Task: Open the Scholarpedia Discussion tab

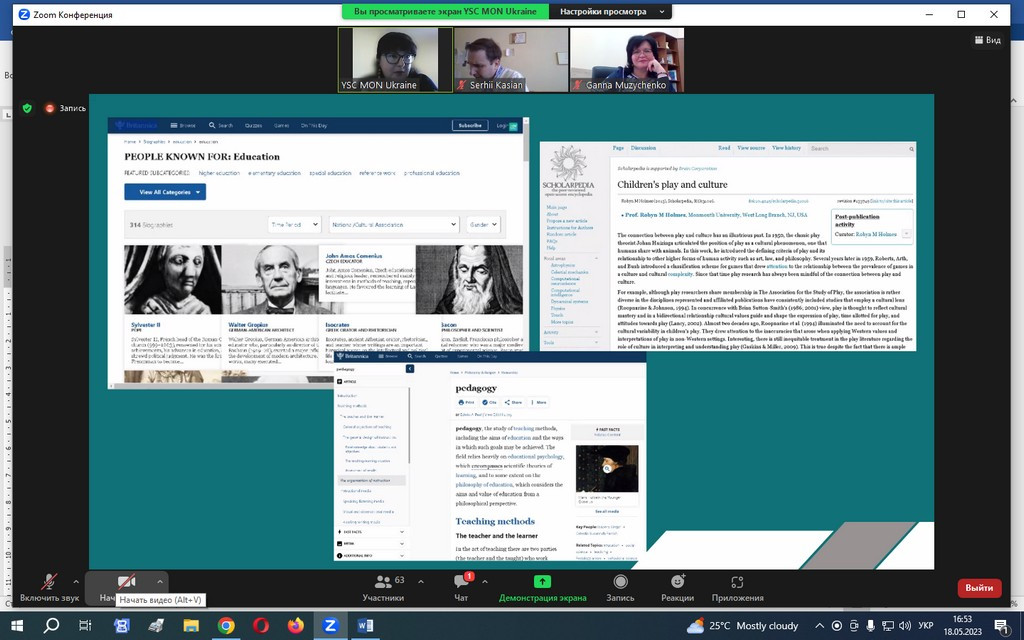Action: [643, 148]
